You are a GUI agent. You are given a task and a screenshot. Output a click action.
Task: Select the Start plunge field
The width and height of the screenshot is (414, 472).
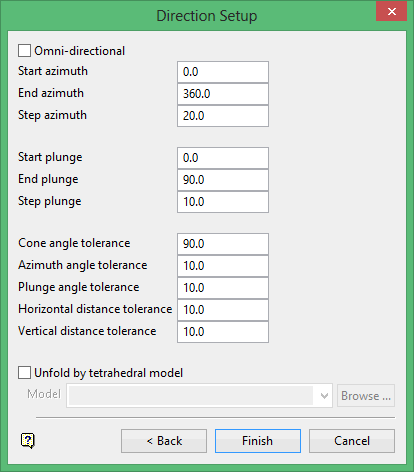(x=223, y=158)
